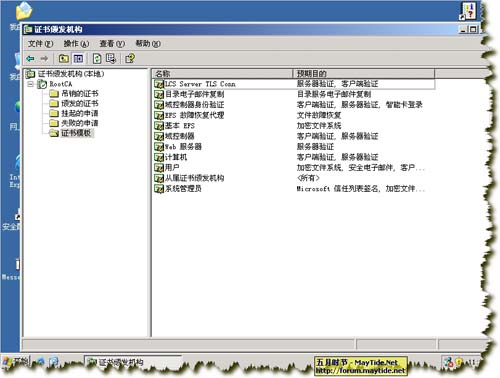Click the Help toolbar icon

(x=129, y=59)
